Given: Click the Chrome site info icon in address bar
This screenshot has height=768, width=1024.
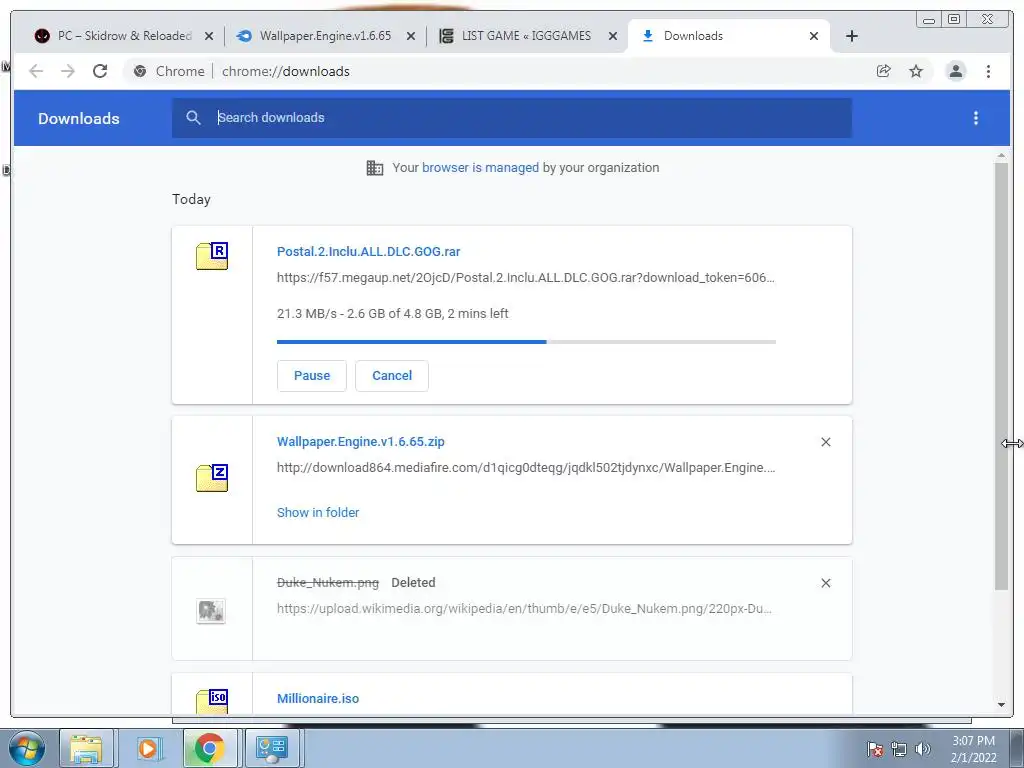Looking at the screenshot, I should point(140,71).
